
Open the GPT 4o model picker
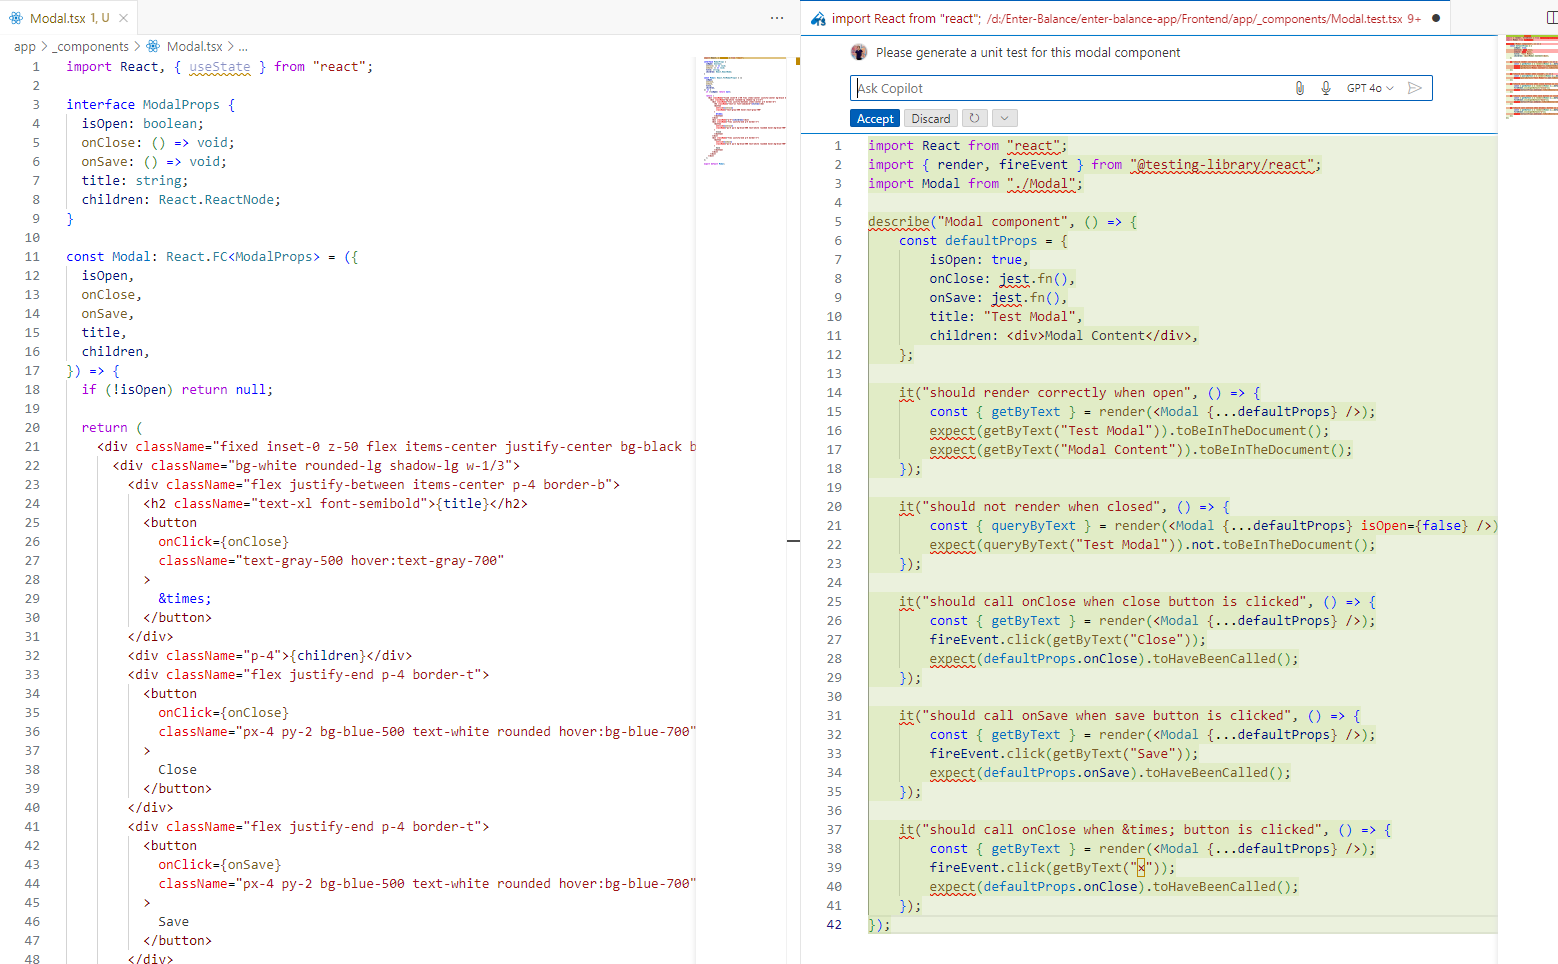[x=1369, y=88]
